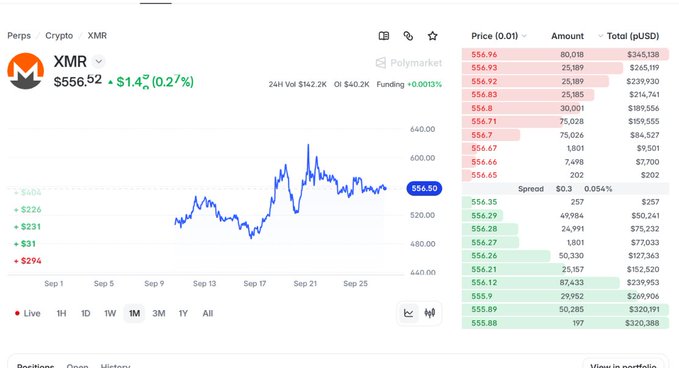The height and width of the screenshot is (368, 679).
Task: Click the bid price 556.29
Action: (x=484, y=216)
